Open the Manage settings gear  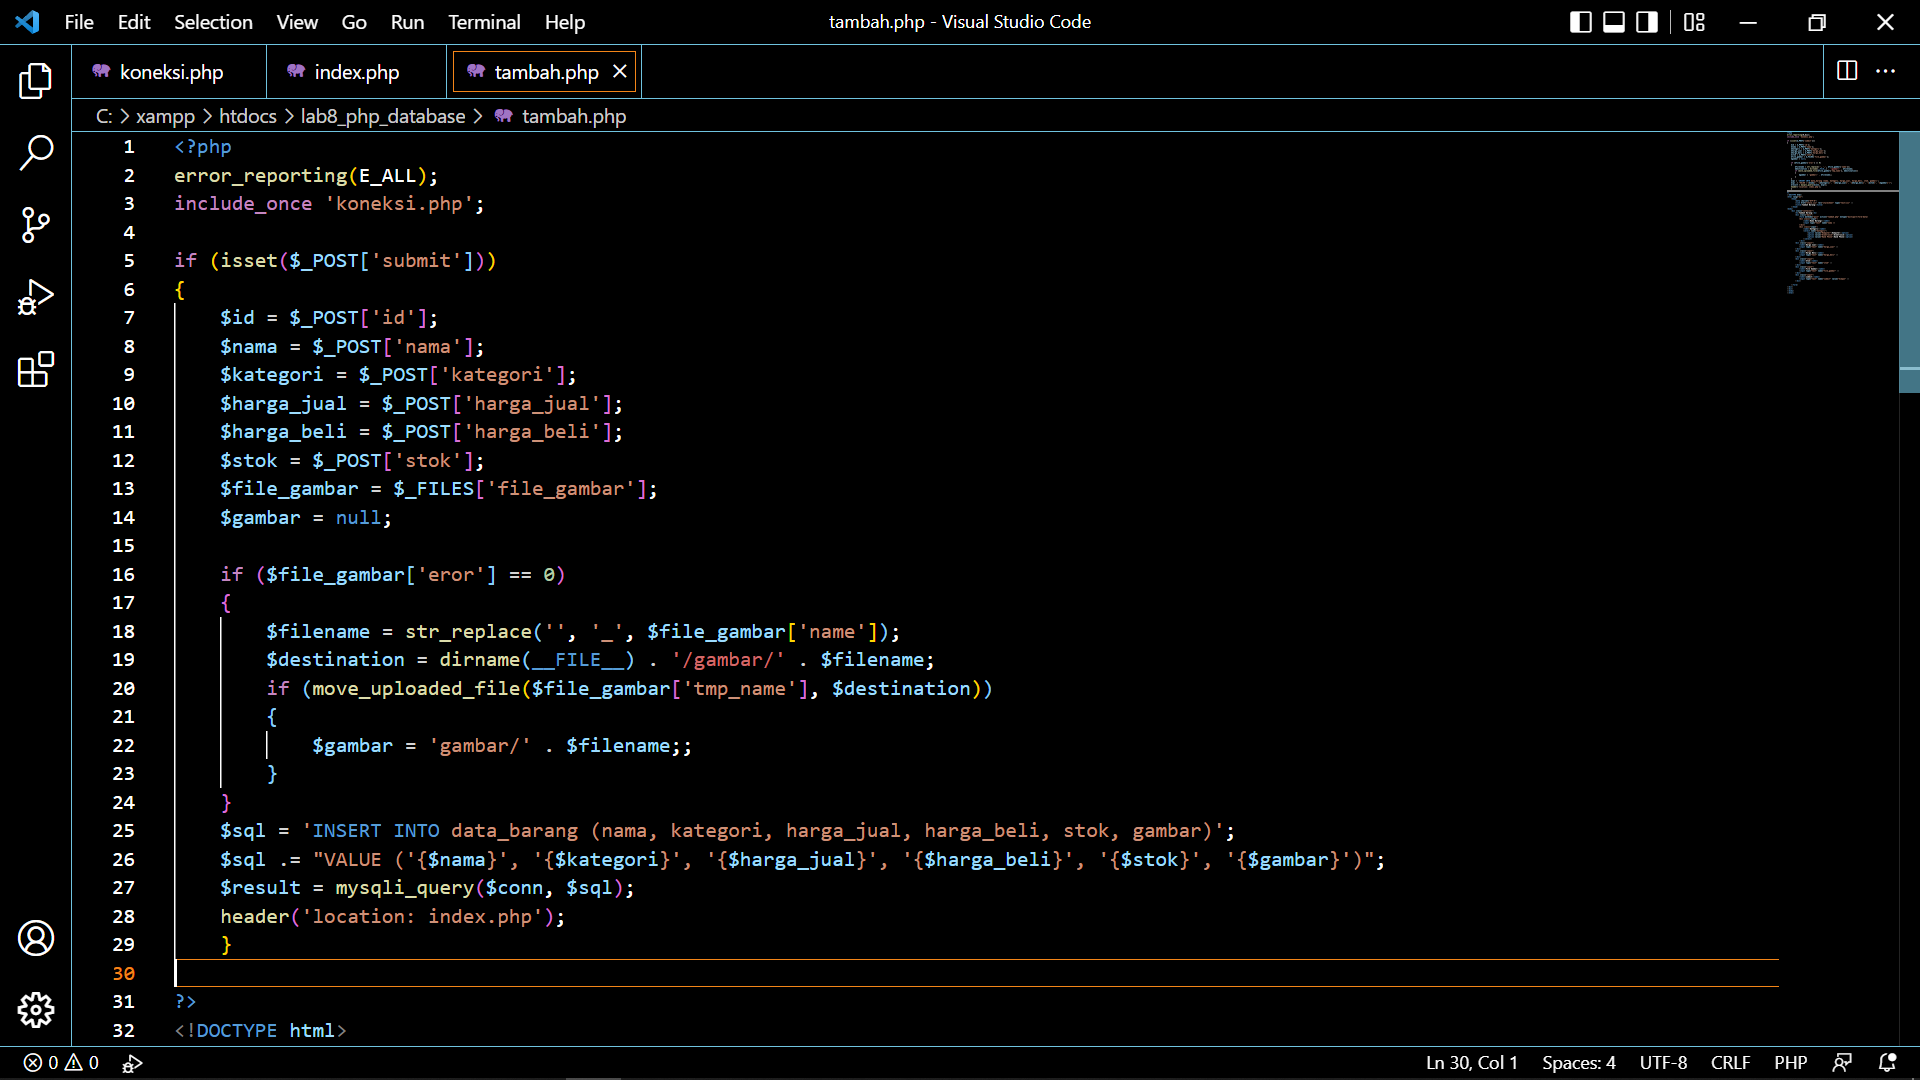(36, 1010)
